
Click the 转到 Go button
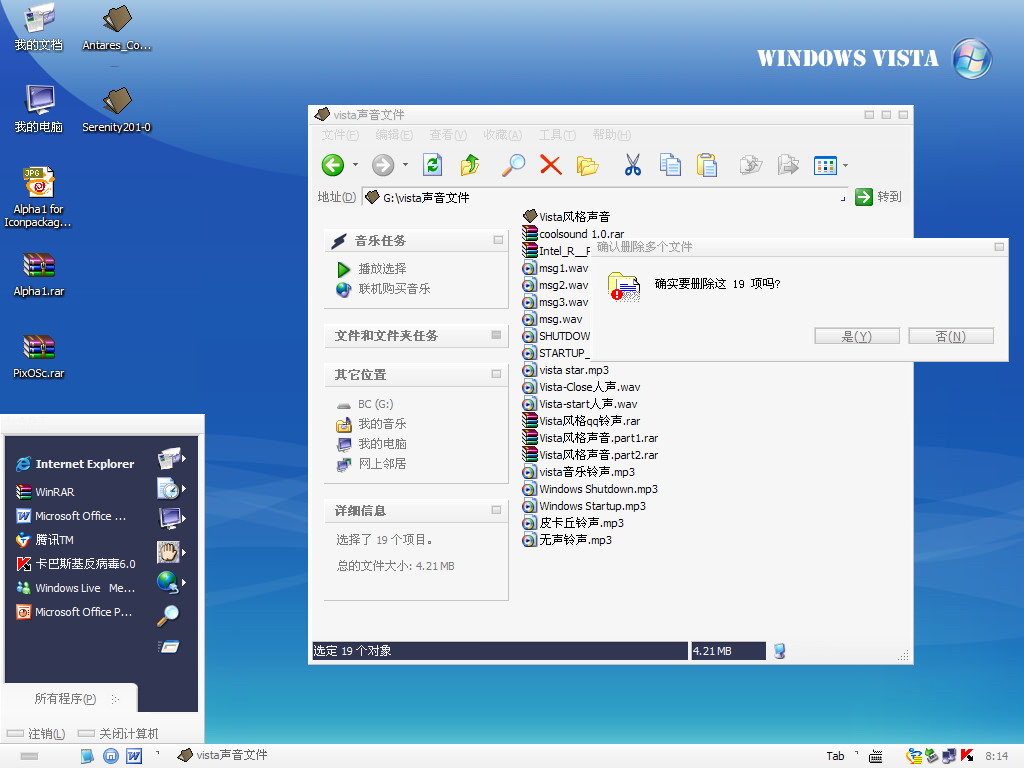[x=878, y=197]
